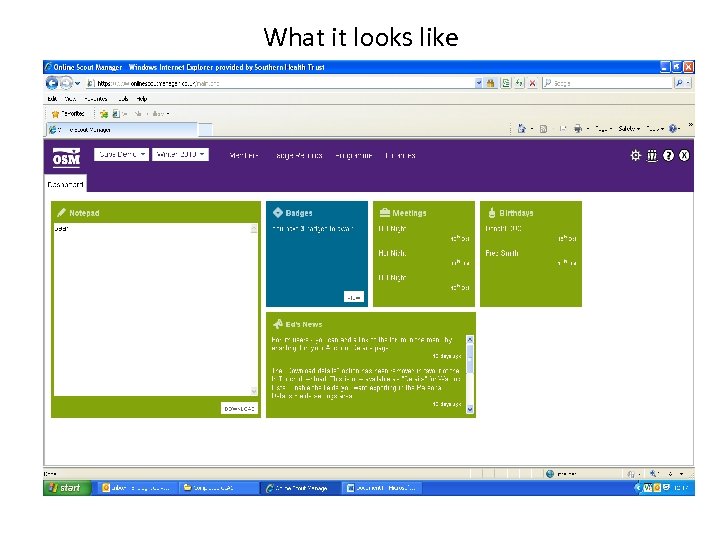Click the OSM logo in the header
This screenshot has height=540, width=720.
coord(66,158)
